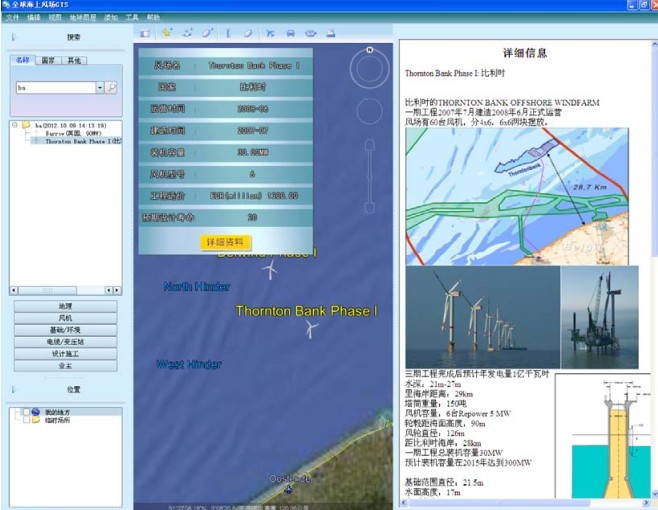Click left arrow of results tree scrollbar

14,290
